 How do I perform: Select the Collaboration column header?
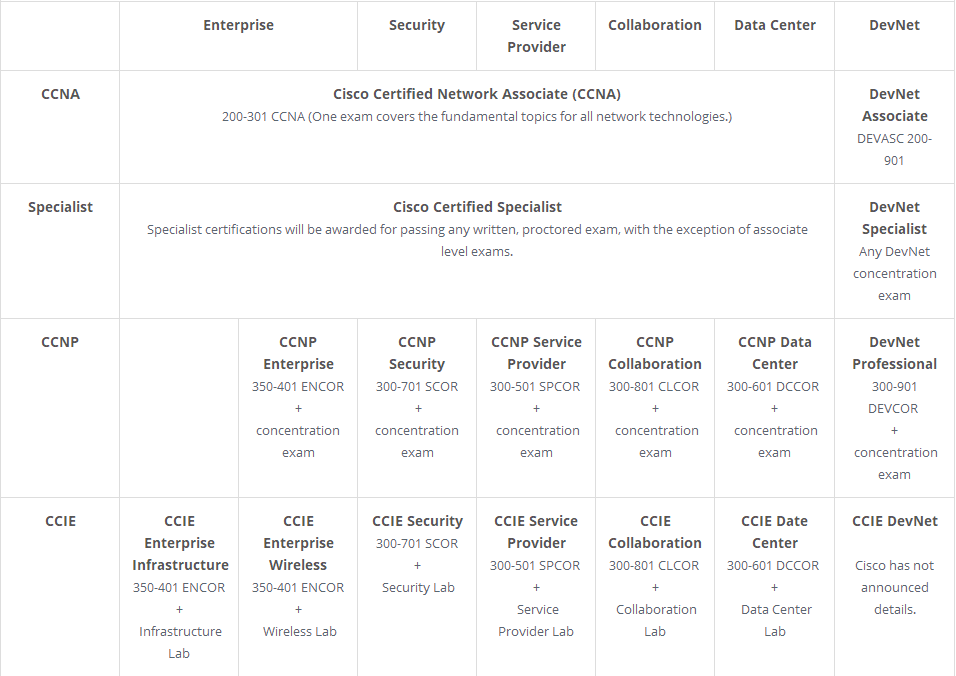(x=655, y=25)
